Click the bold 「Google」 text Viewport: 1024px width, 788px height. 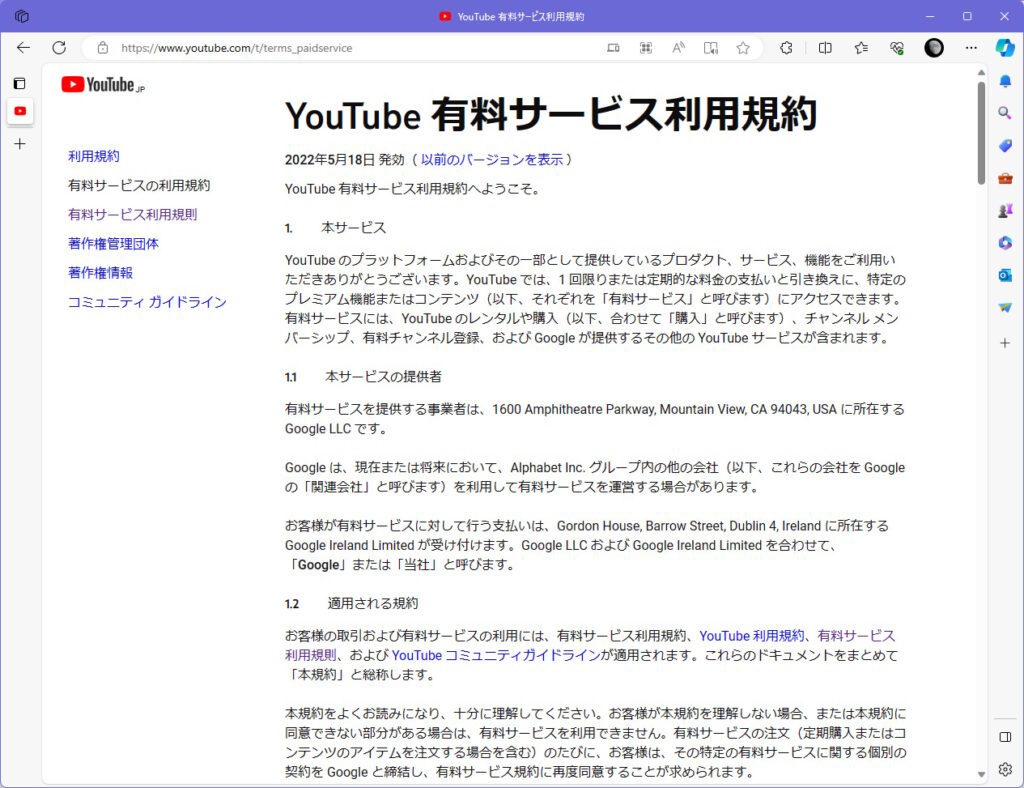pos(318,565)
